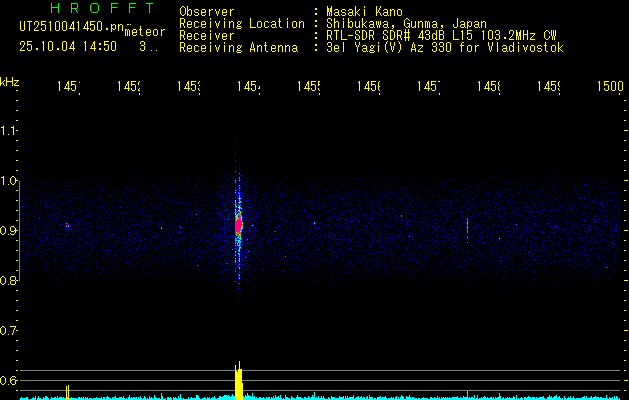
Task: Click the kHz axis unit label
Action: coord(10,81)
